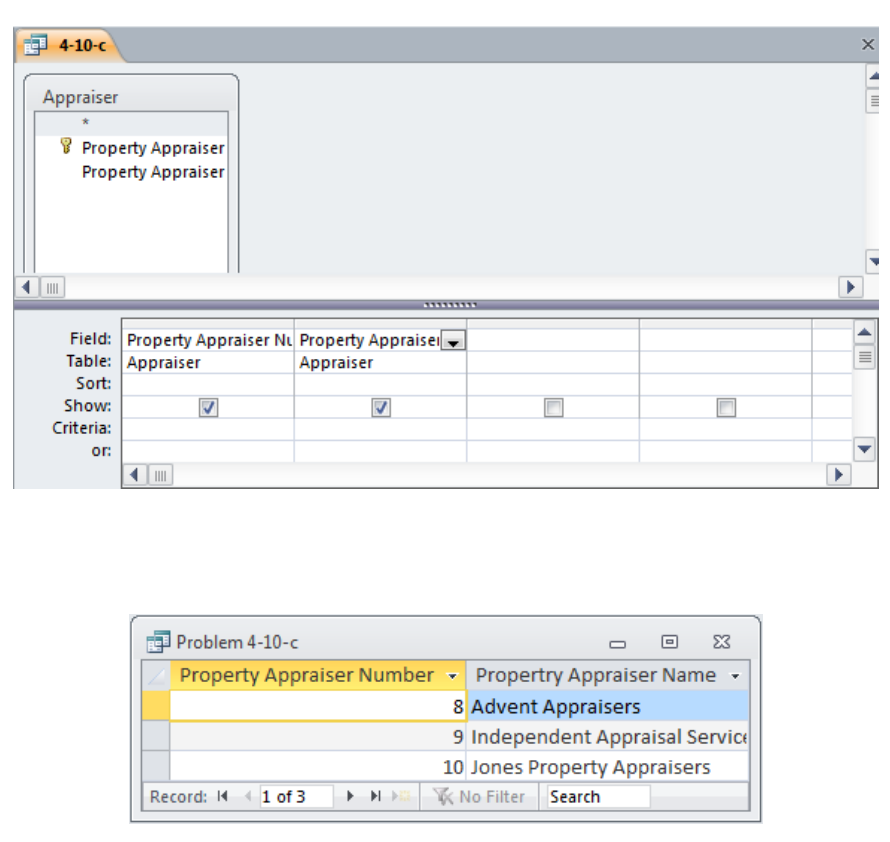
Task: Go to first record in navigation bar
Action: 222,797
